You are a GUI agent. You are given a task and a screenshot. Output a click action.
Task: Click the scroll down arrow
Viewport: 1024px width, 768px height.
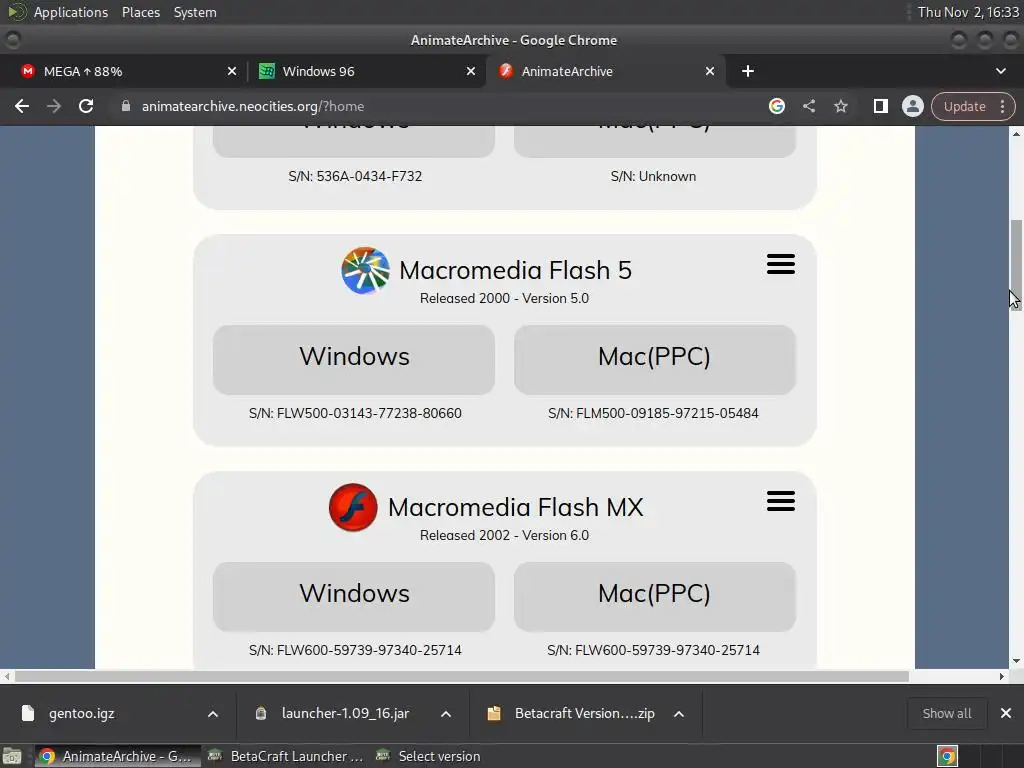point(1016,662)
